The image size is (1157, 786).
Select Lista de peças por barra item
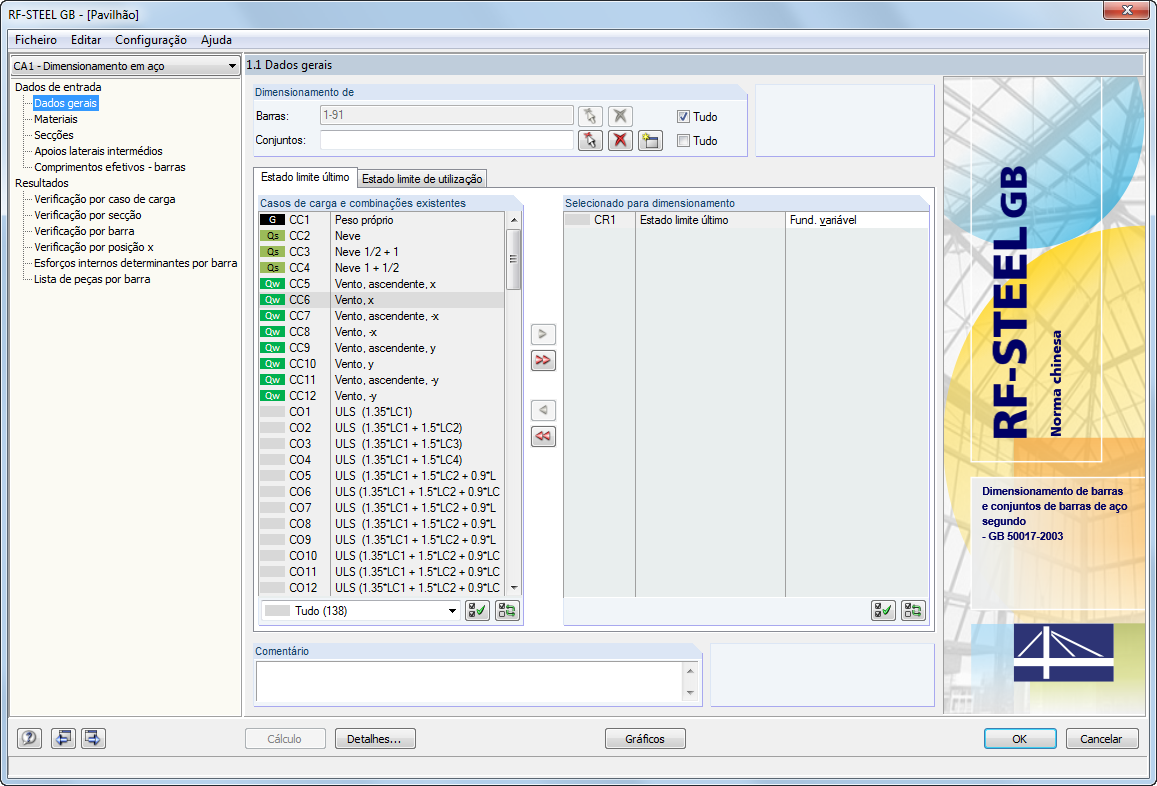pyautogui.click(x=92, y=279)
